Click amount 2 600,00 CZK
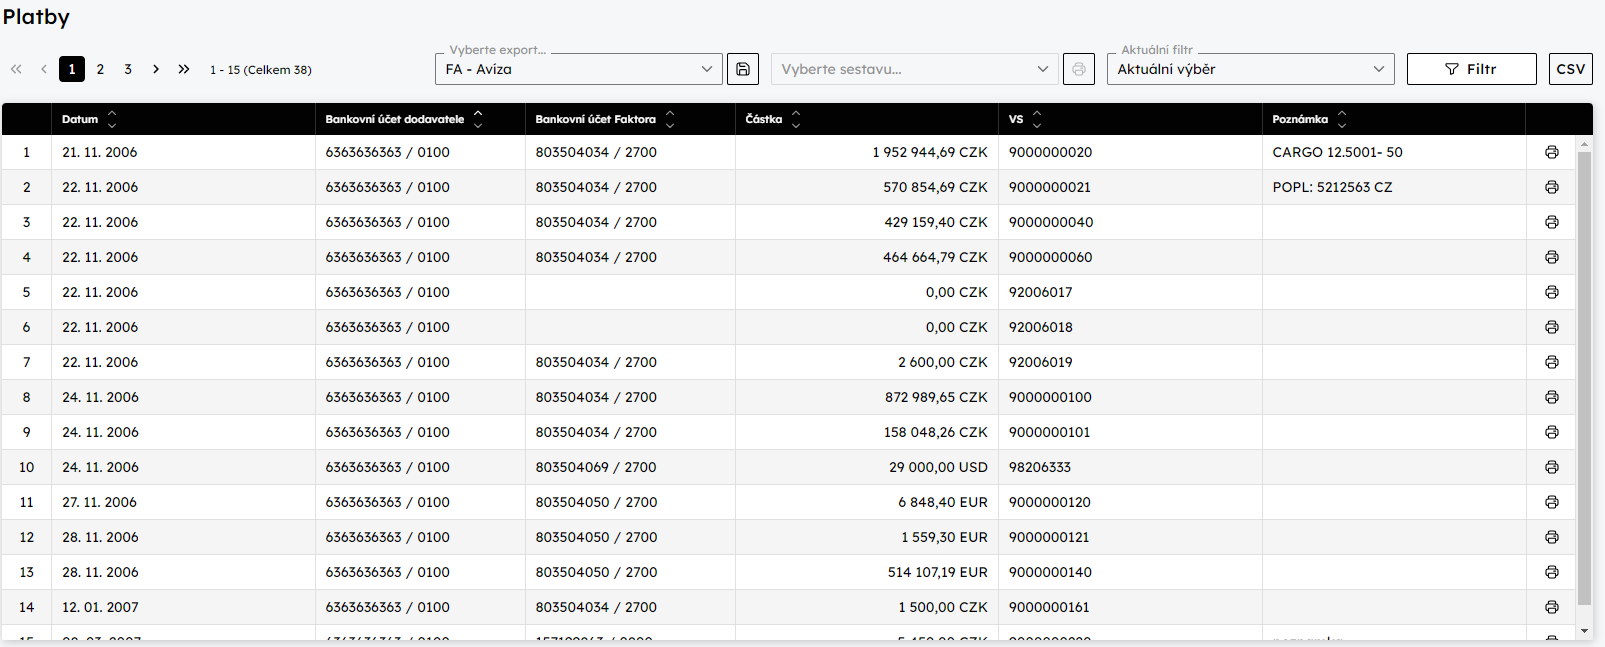The image size is (1605, 647). click(x=942, y=362)
